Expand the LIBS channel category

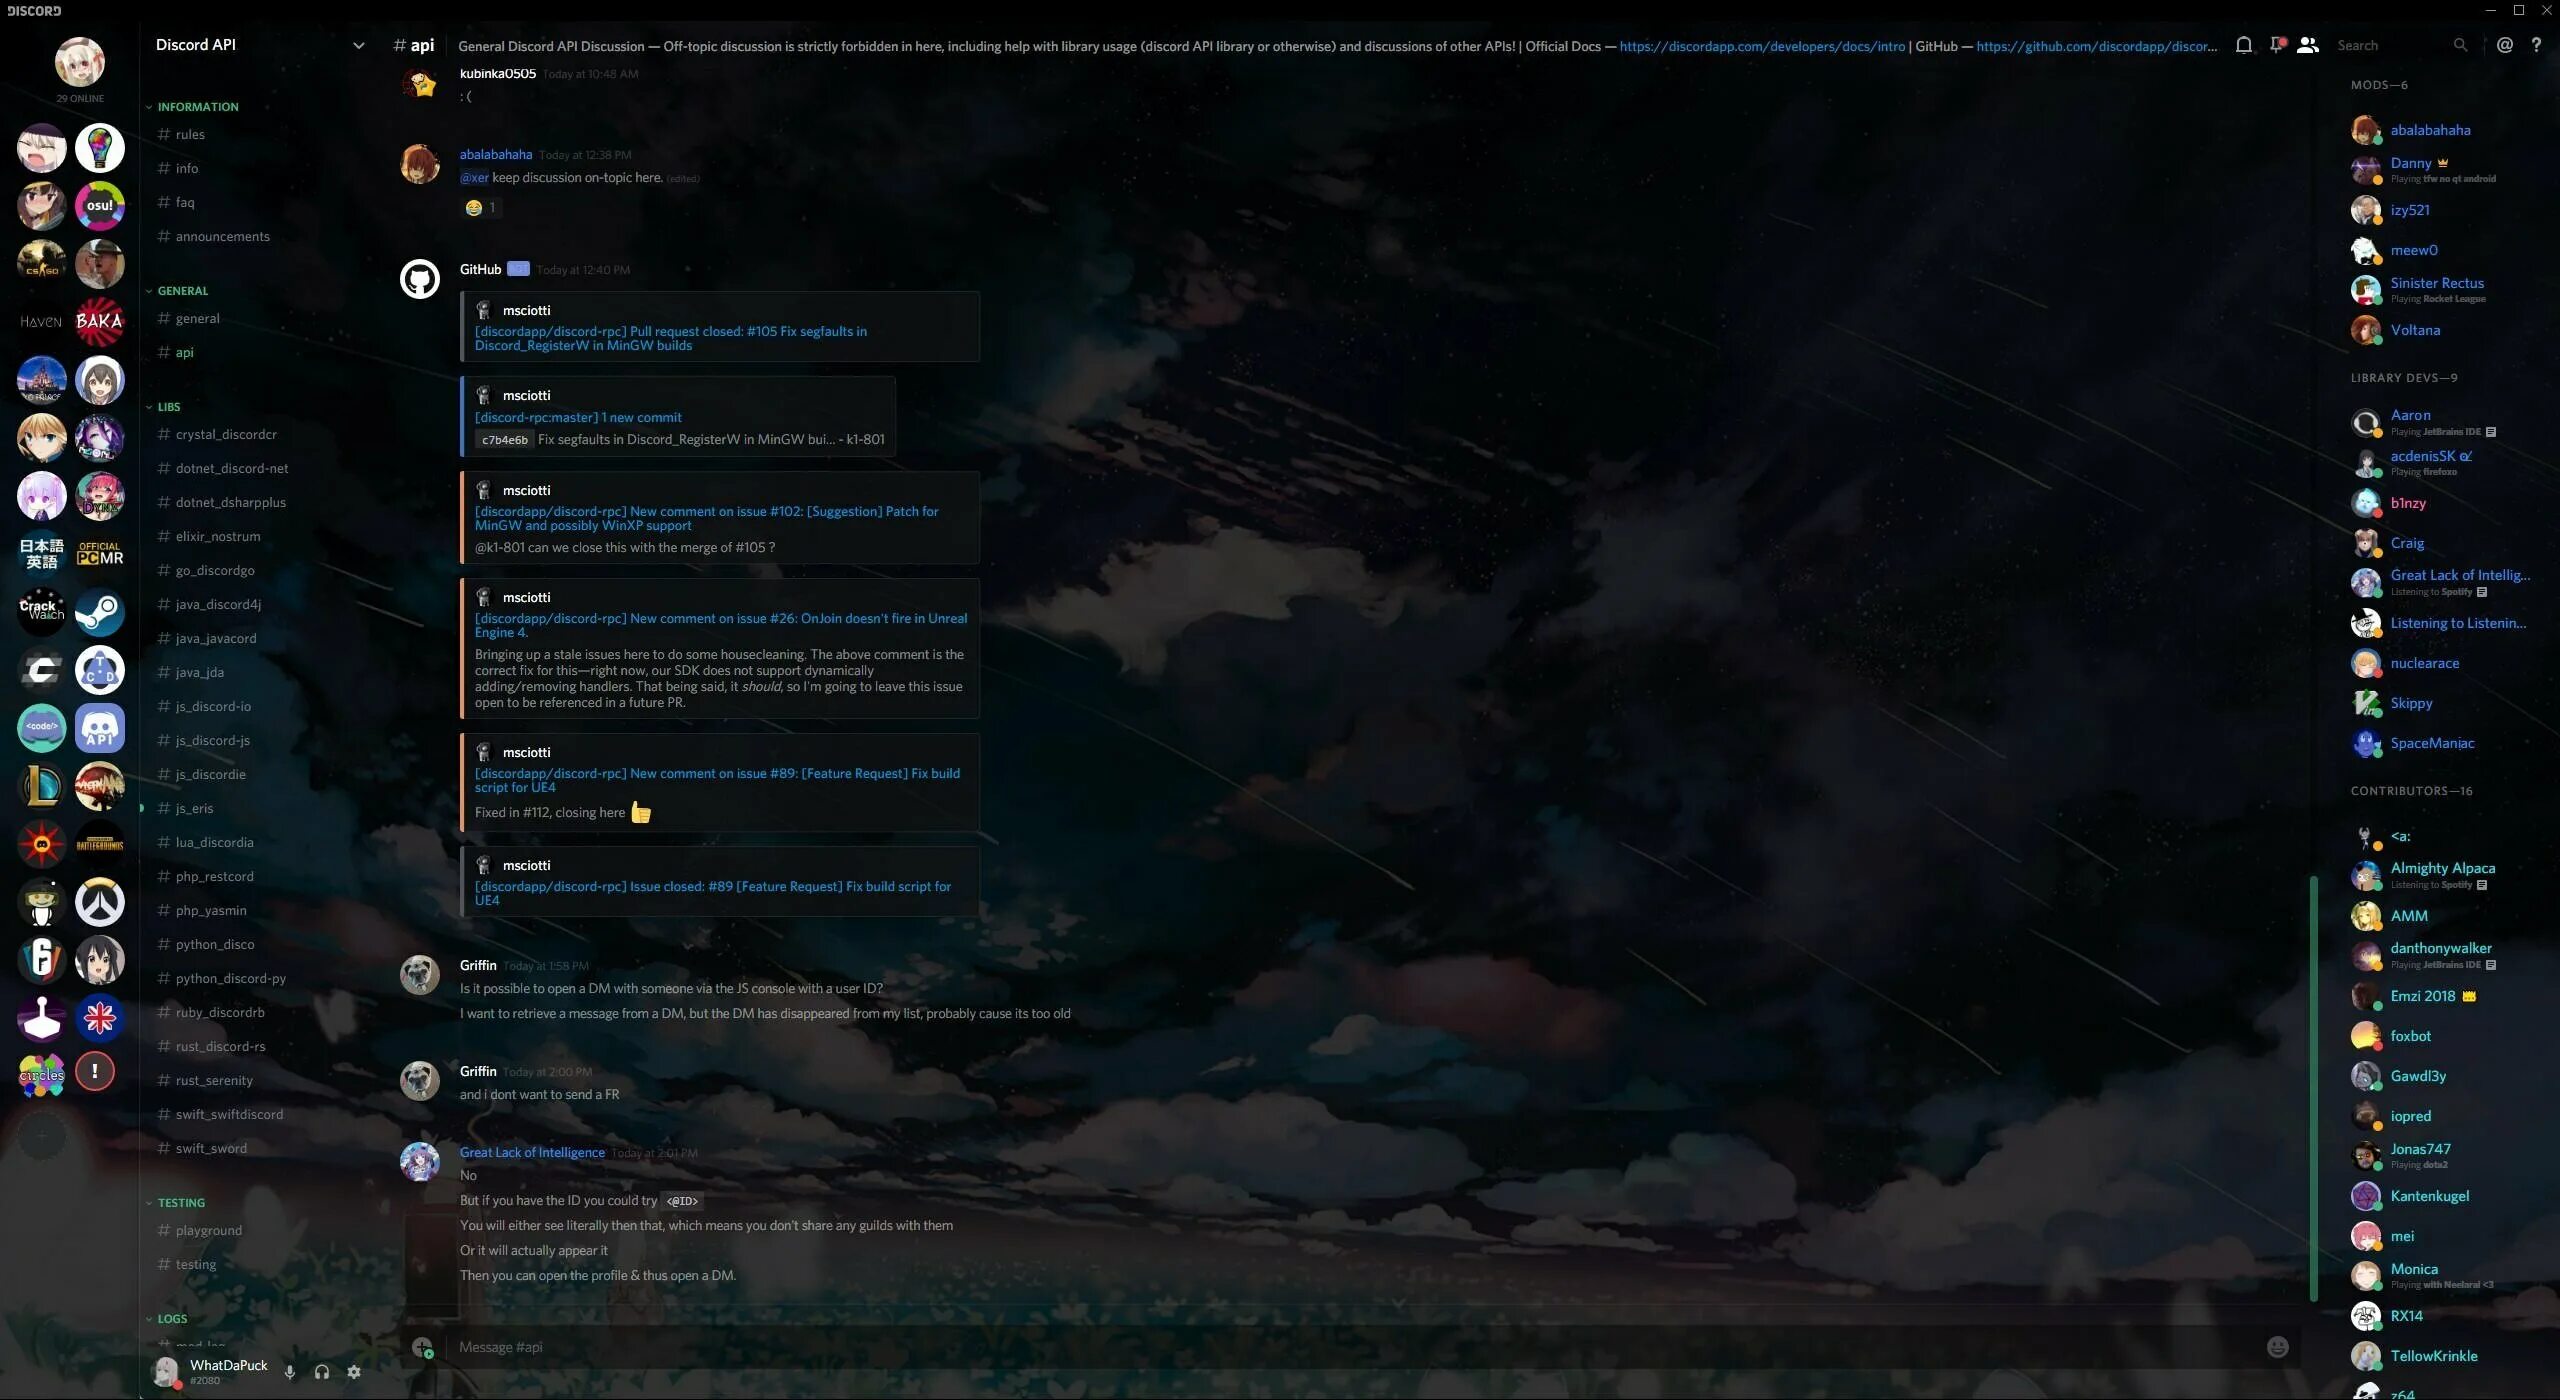click(167, 407)
